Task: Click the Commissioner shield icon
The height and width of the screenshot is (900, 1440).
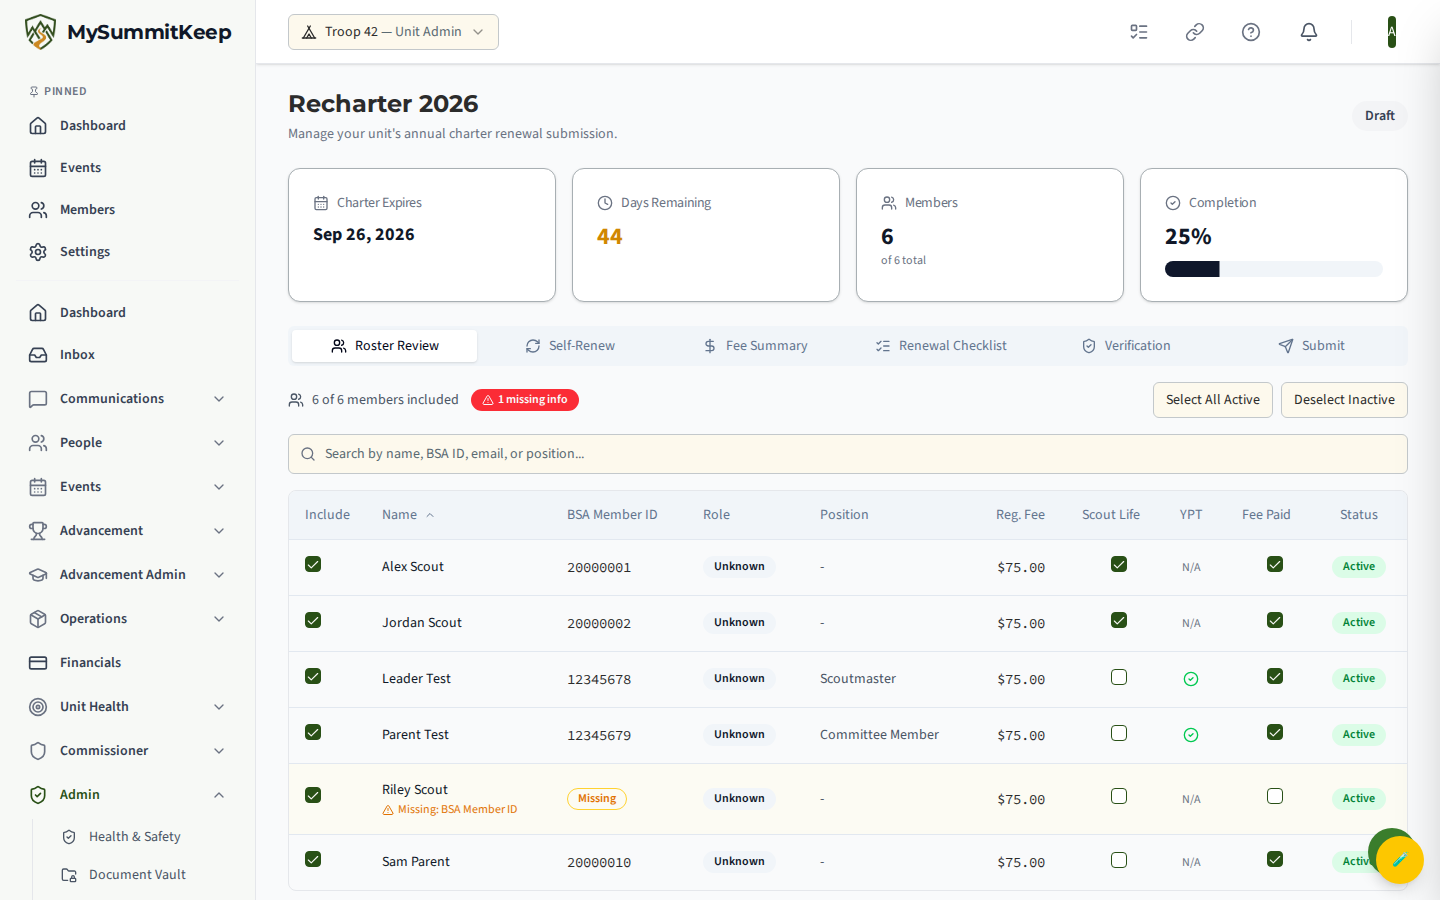Action: click(38, 750)
